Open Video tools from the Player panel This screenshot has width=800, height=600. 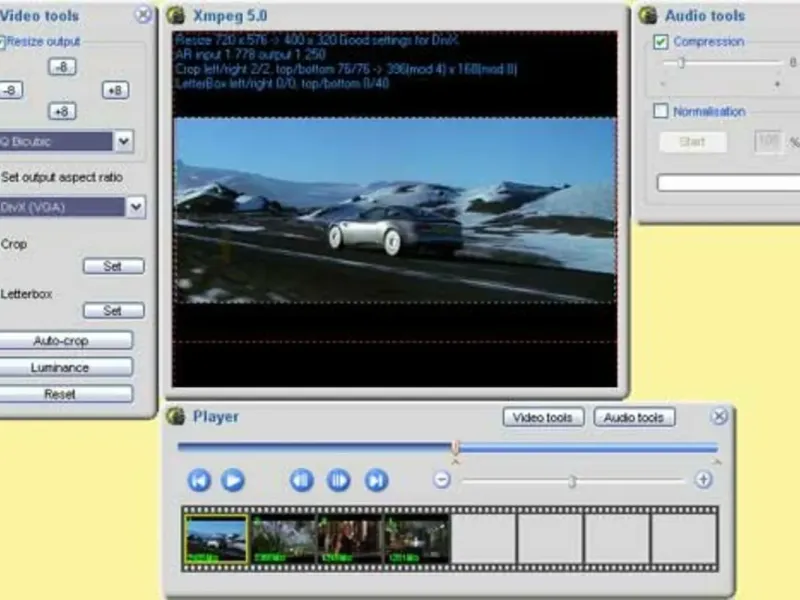(x=543, y=417)
